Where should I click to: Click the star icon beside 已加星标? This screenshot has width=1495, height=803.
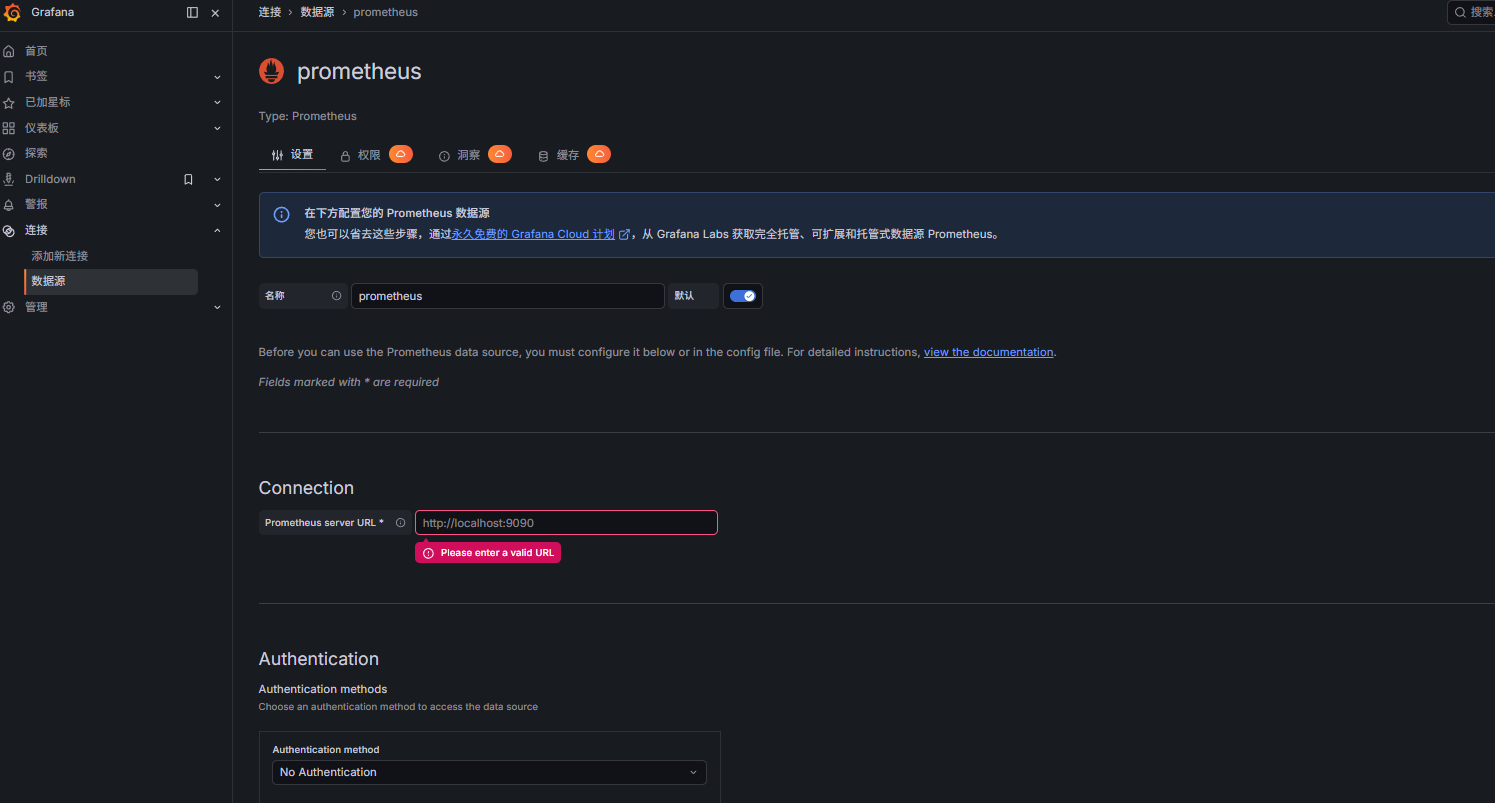[9, 103]
